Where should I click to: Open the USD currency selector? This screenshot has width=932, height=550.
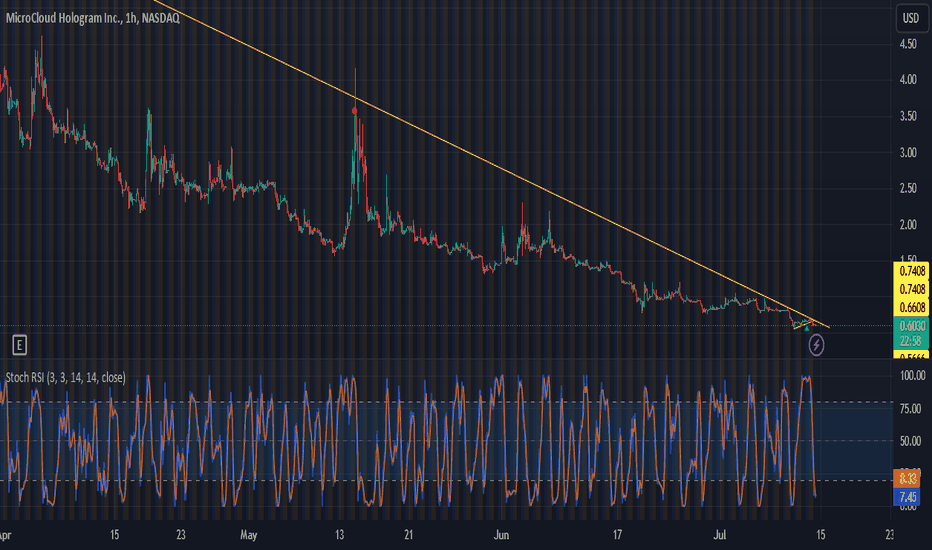pos(911,18)
